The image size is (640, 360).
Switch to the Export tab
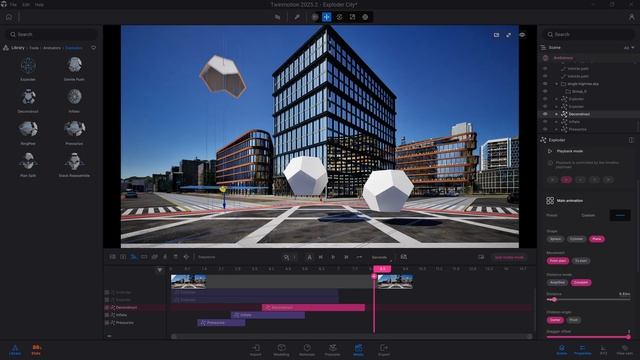[384, 350]
